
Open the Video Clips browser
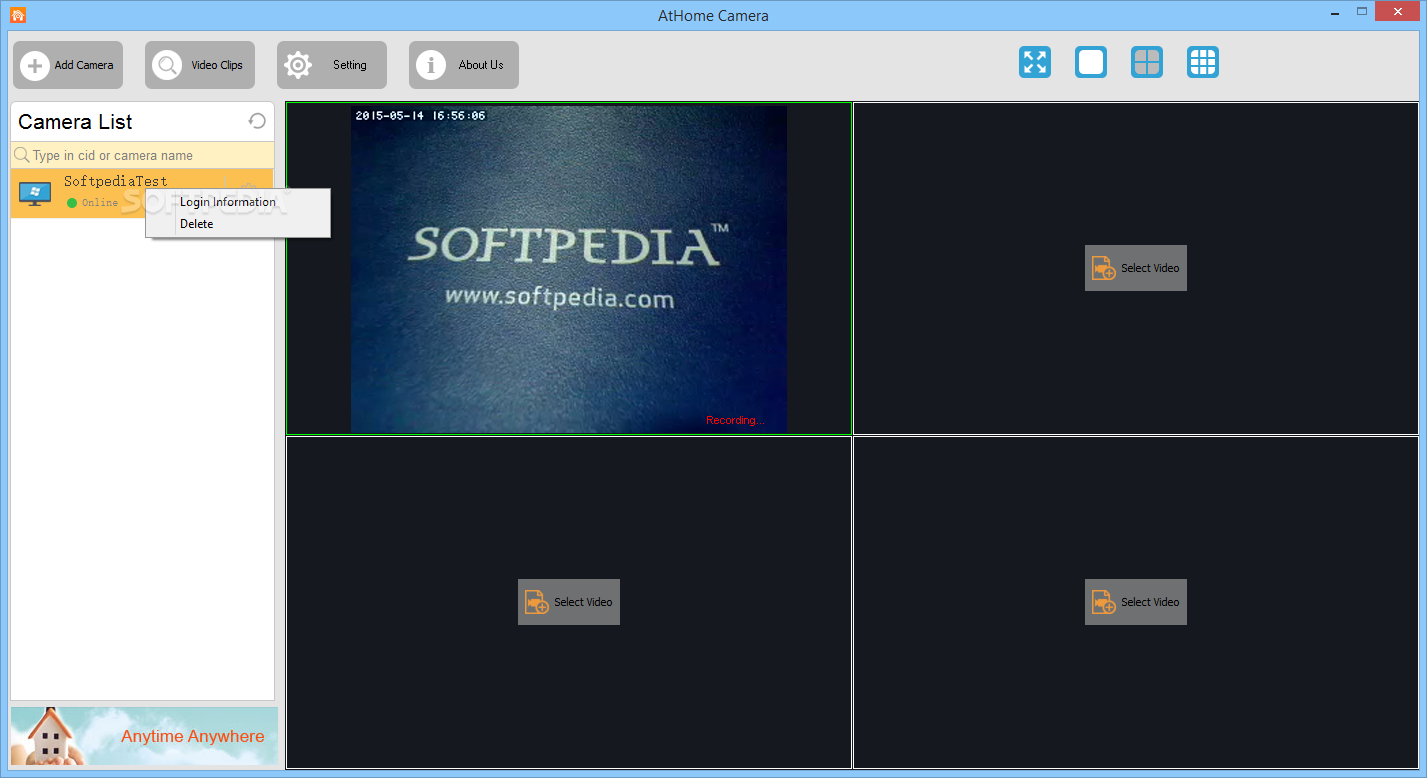click(200, 65)
